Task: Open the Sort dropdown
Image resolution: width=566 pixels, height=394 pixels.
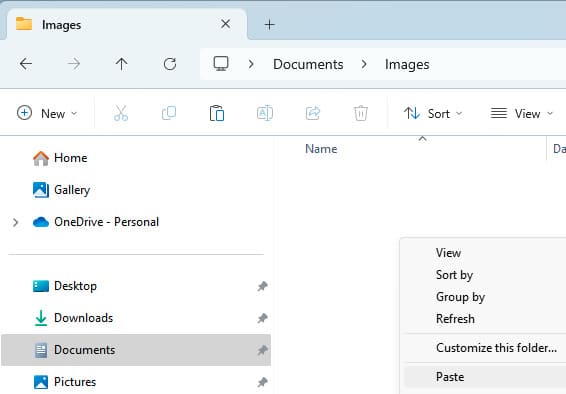Action: [433, 113]
